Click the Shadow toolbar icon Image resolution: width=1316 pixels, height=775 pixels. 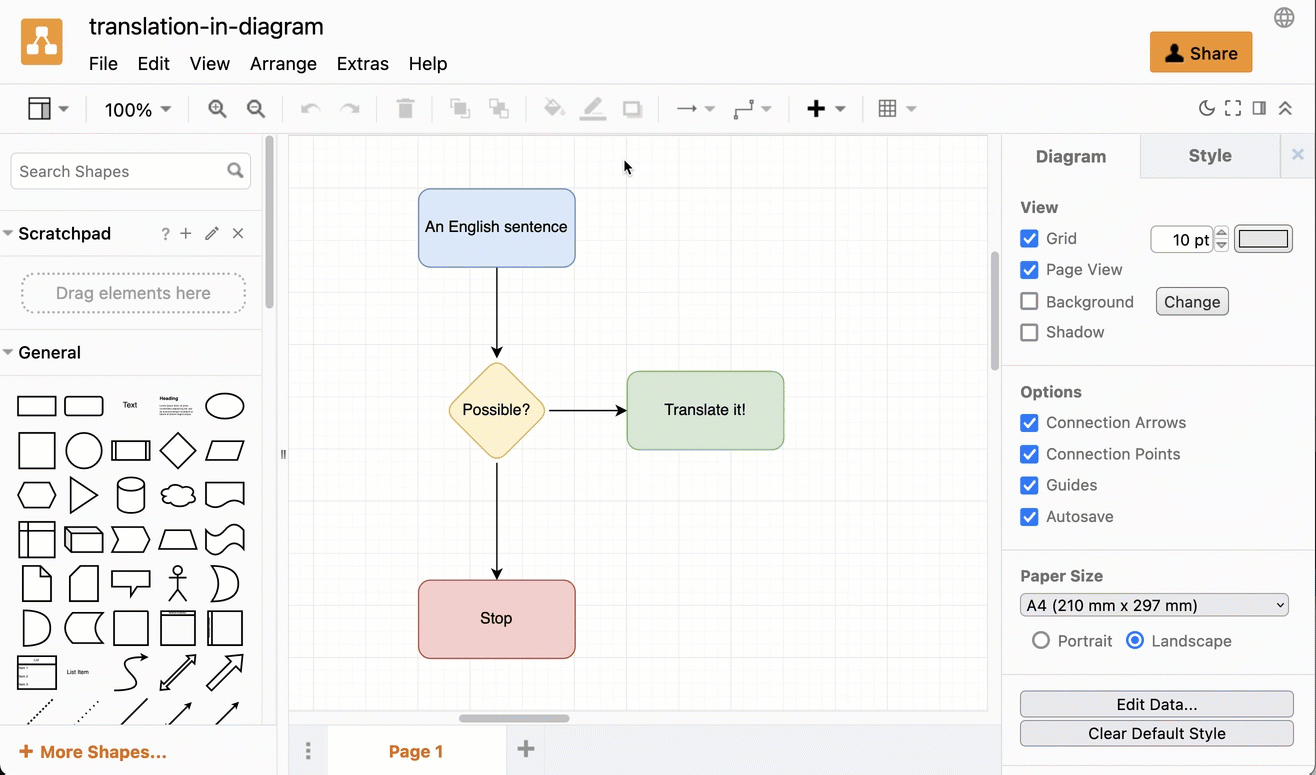(x=632, y=108)
